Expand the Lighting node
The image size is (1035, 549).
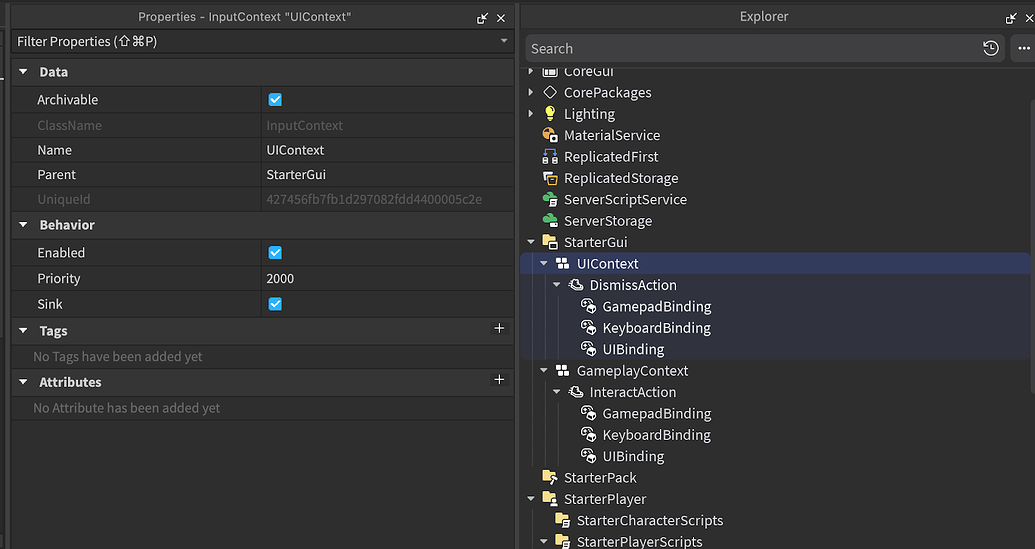(531, 113)
